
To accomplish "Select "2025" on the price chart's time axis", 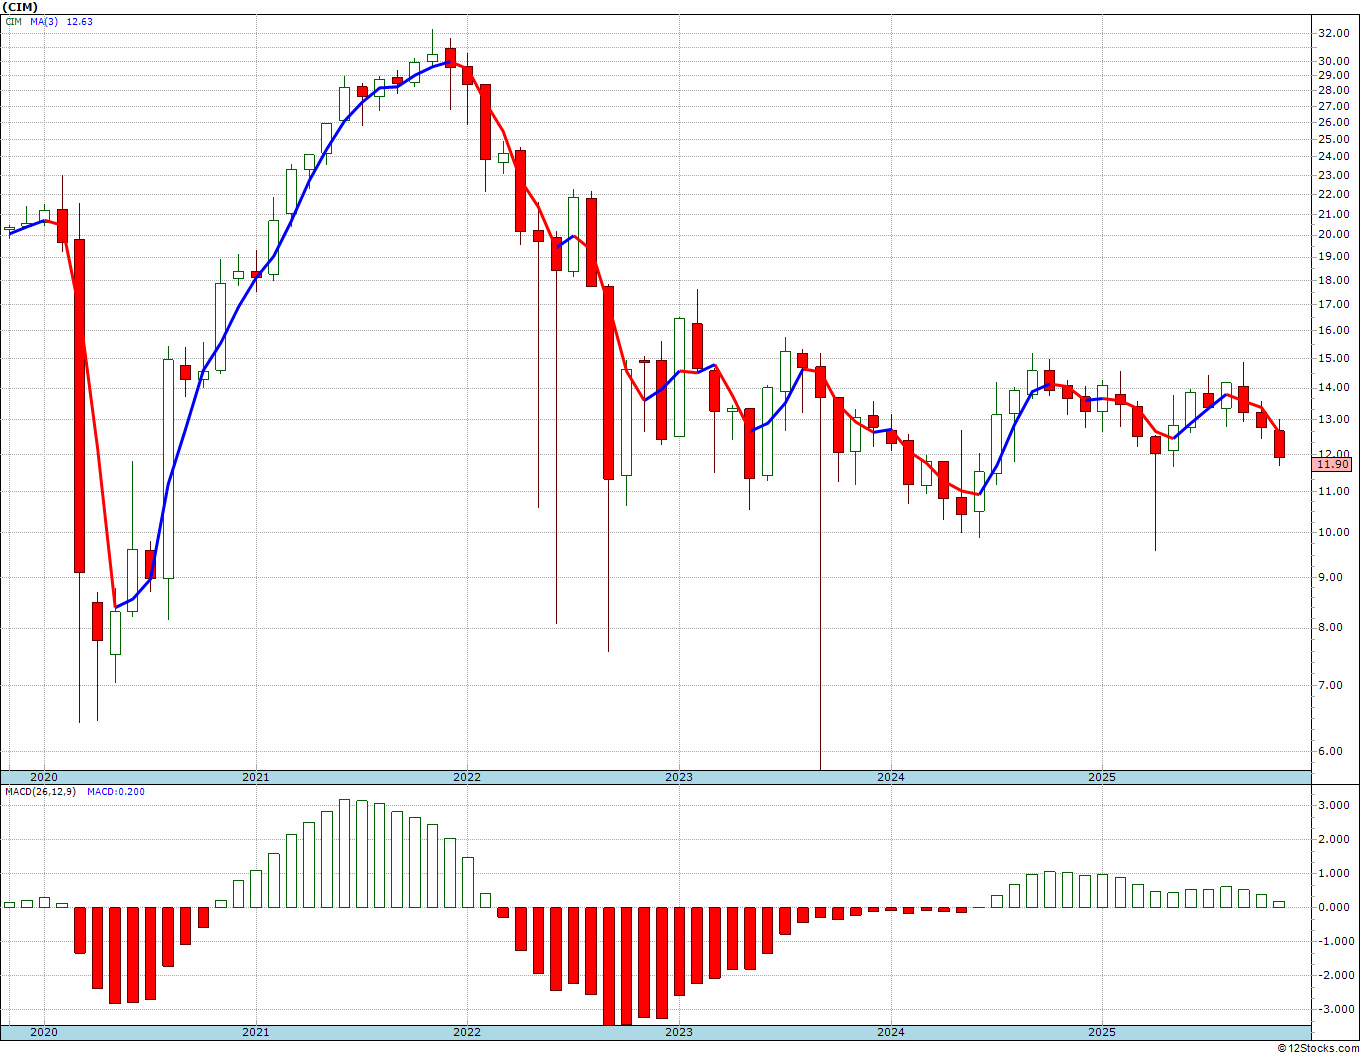I will pyautogui.click(x=1101, y=777).
